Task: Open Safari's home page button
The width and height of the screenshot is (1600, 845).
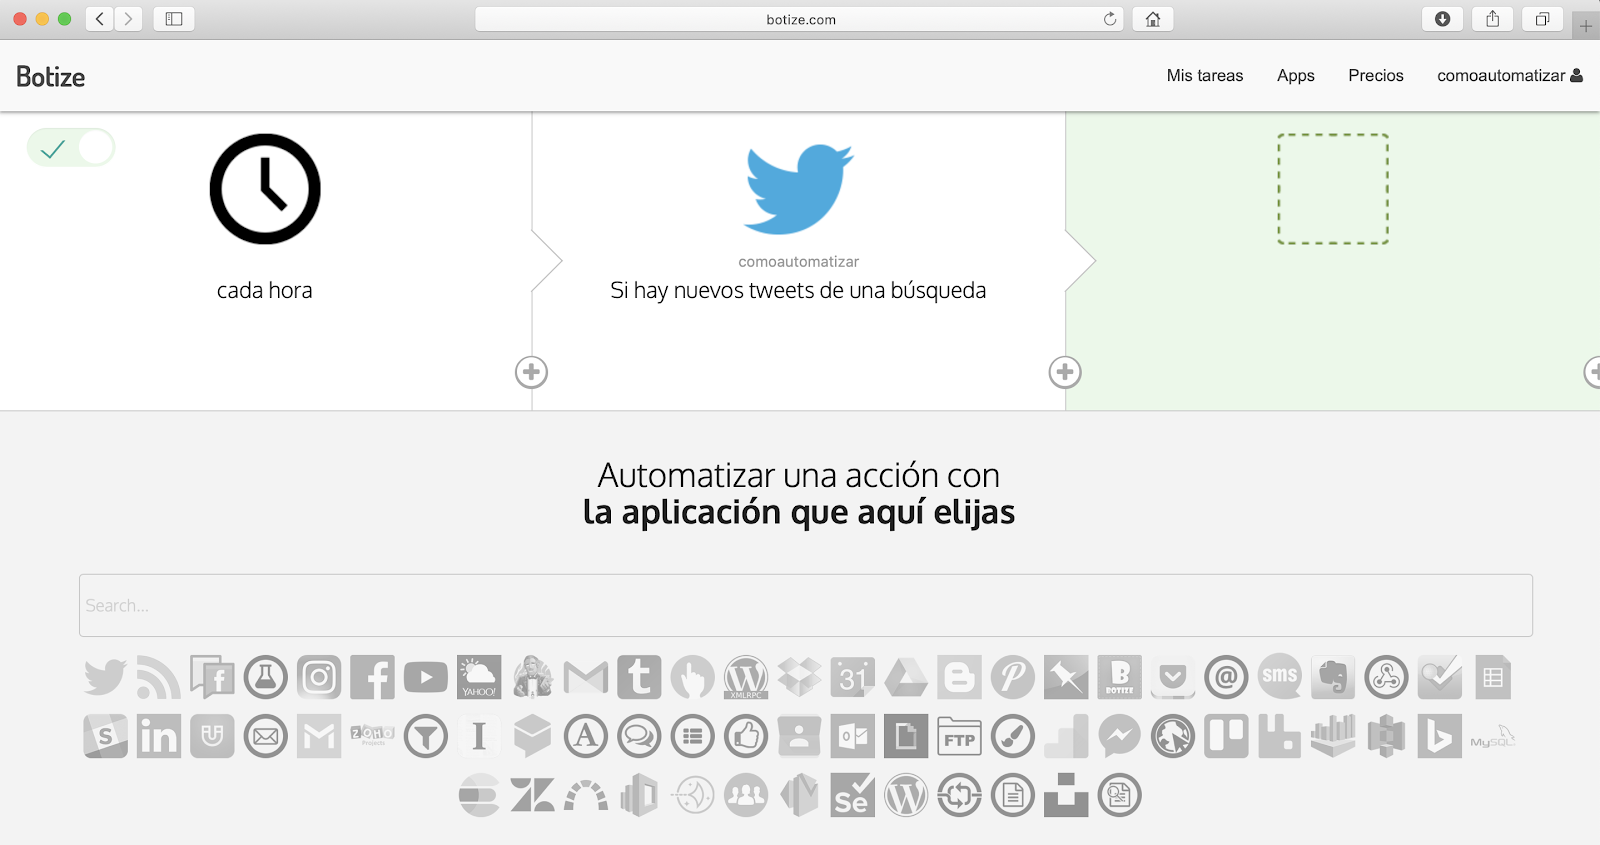Action: coord(1153,19)
